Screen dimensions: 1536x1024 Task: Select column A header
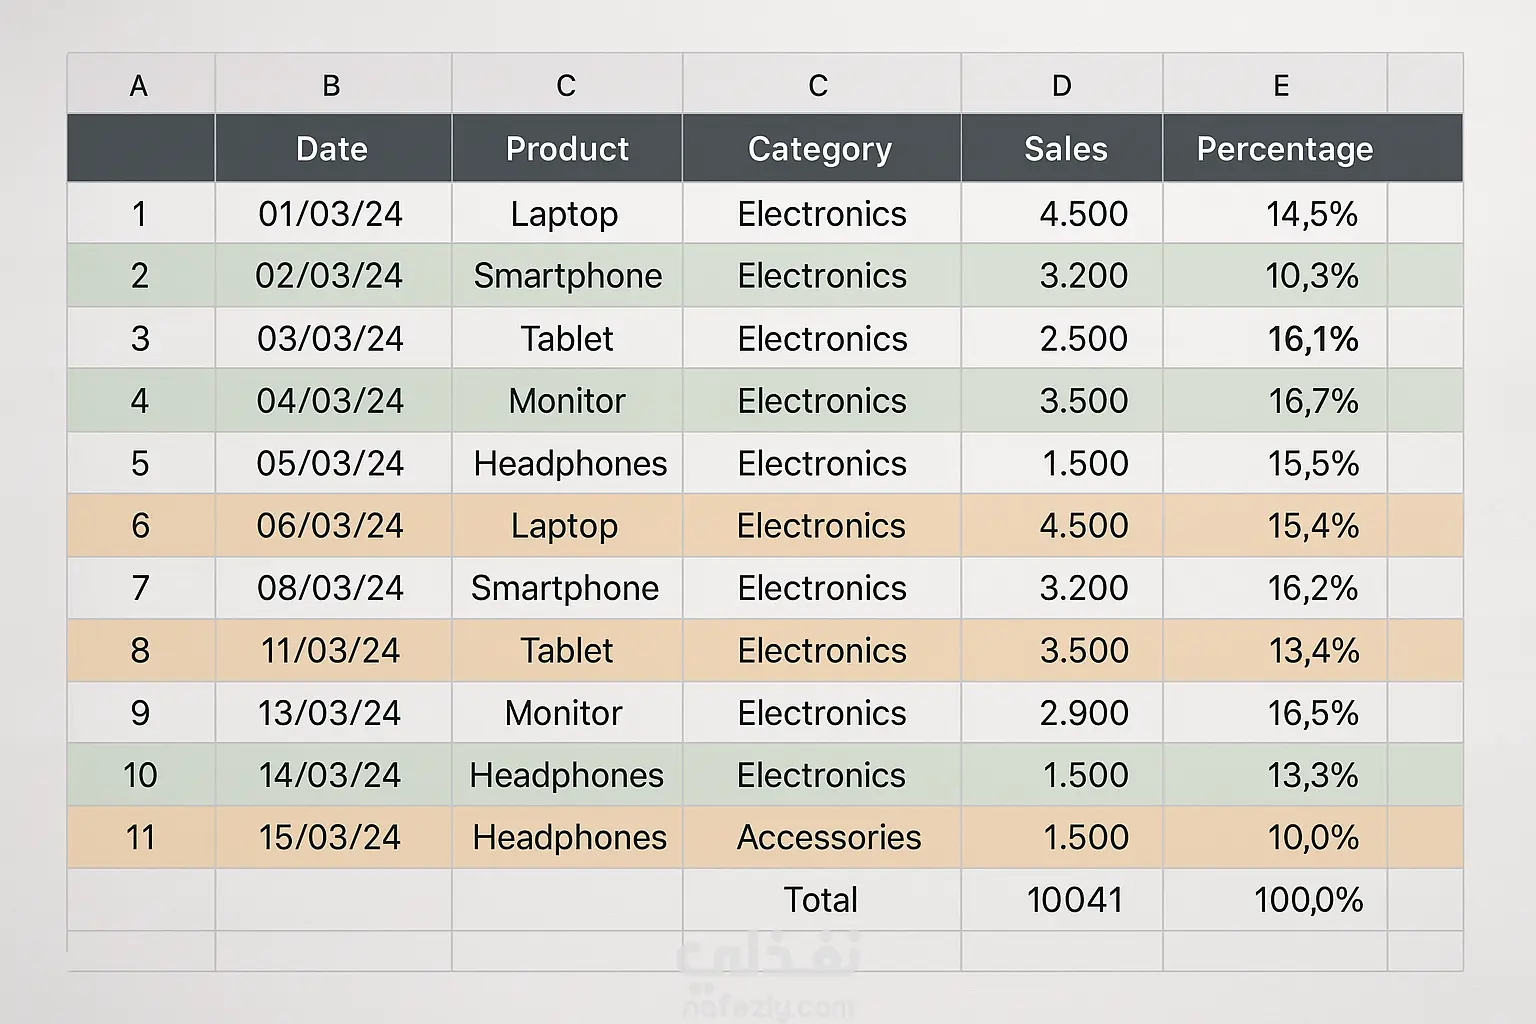click(x=139, y=86)
